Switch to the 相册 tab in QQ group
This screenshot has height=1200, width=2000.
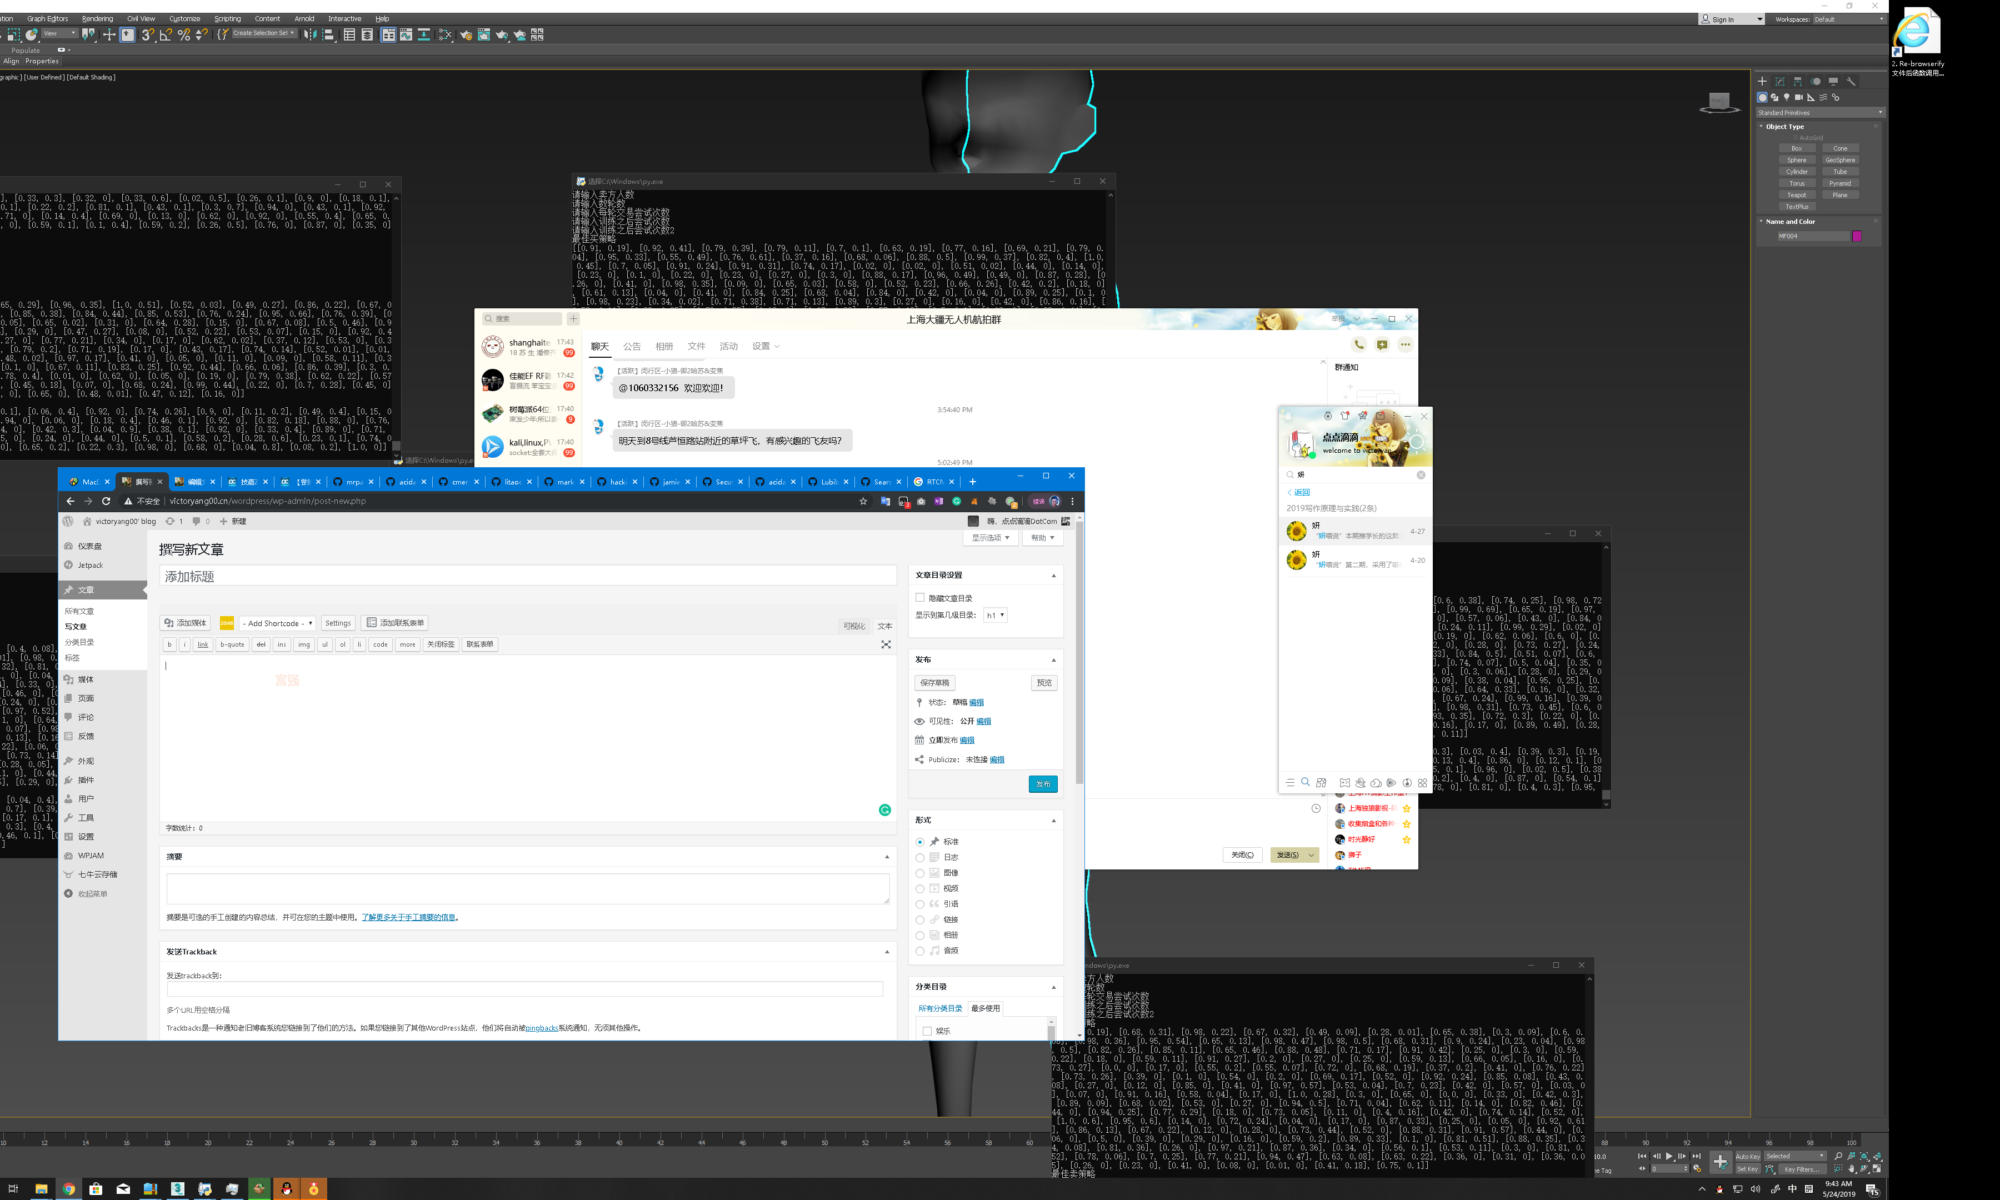pos(664,346)
